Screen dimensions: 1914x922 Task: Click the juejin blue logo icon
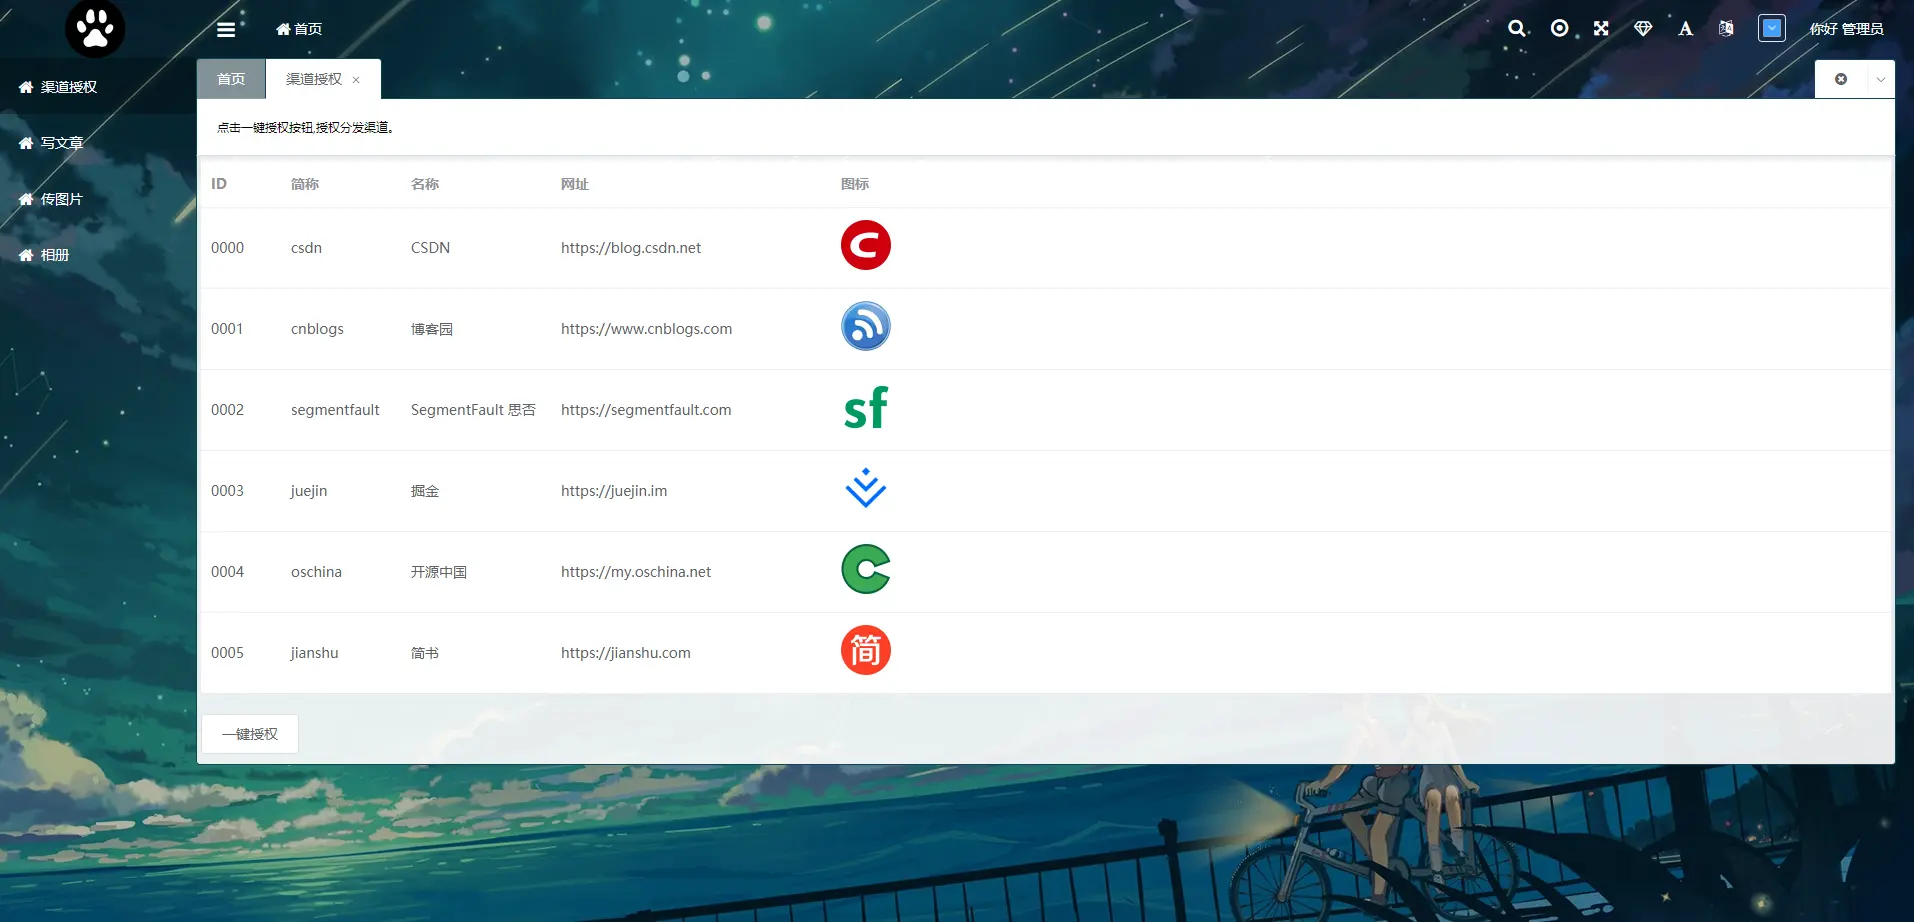(x=866, y=488)
